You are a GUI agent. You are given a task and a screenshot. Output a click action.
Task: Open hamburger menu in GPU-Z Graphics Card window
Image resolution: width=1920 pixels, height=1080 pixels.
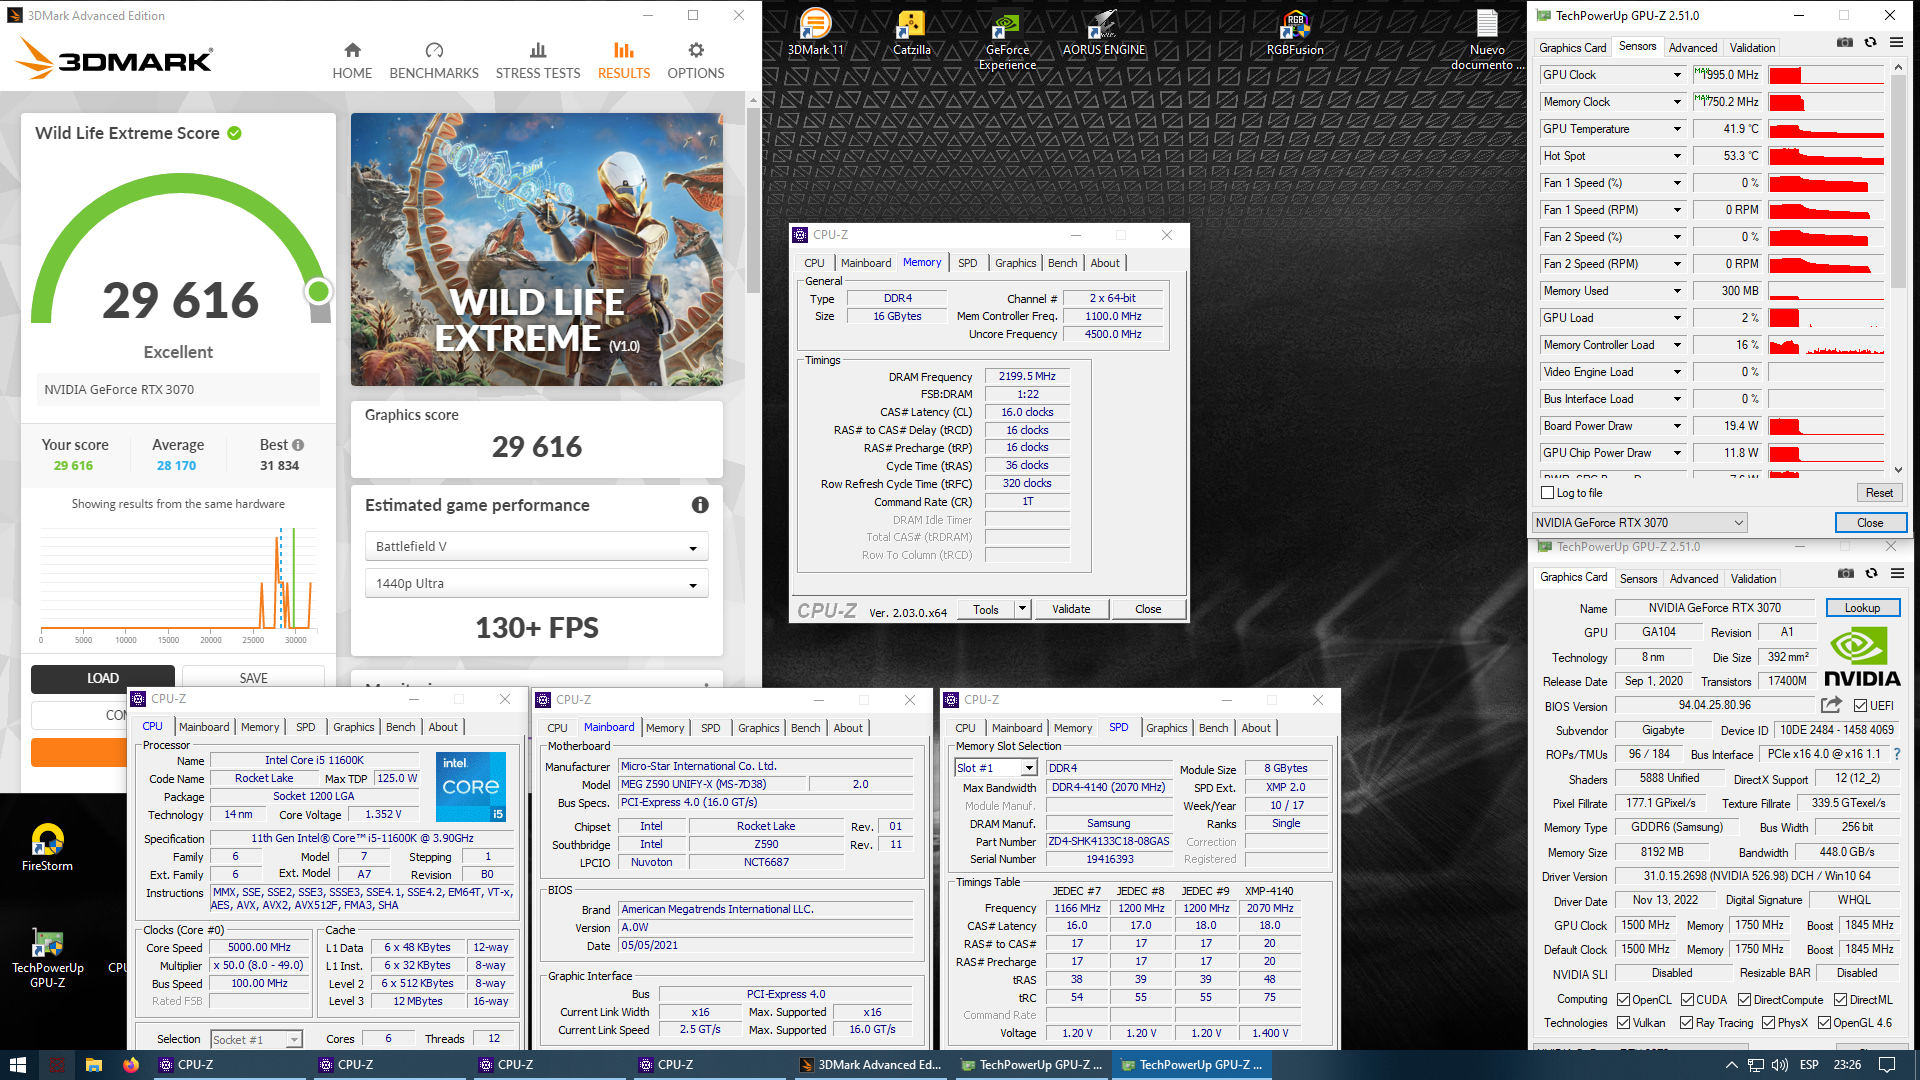[1897, 573]
